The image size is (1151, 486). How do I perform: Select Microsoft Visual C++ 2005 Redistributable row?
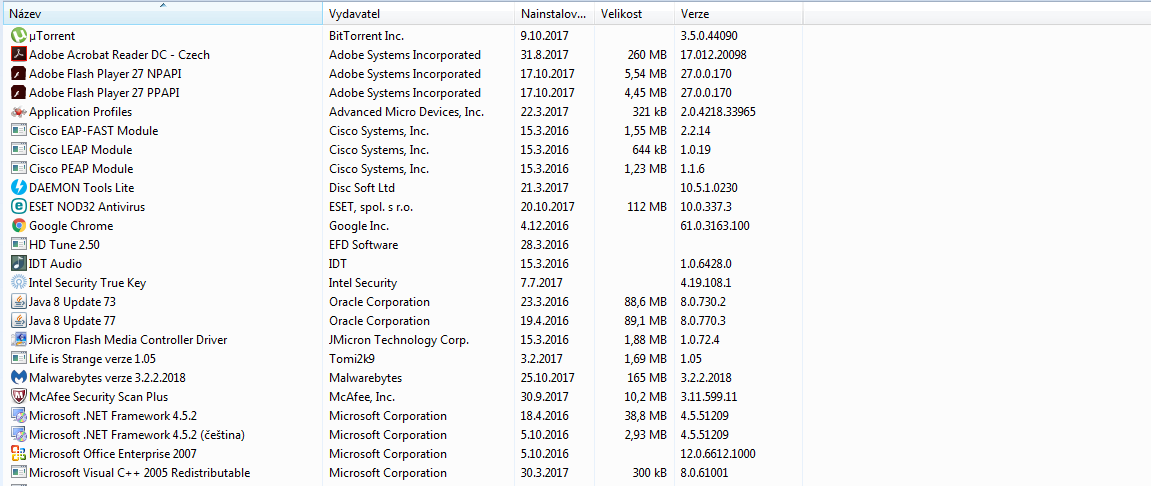click(139, 473)
